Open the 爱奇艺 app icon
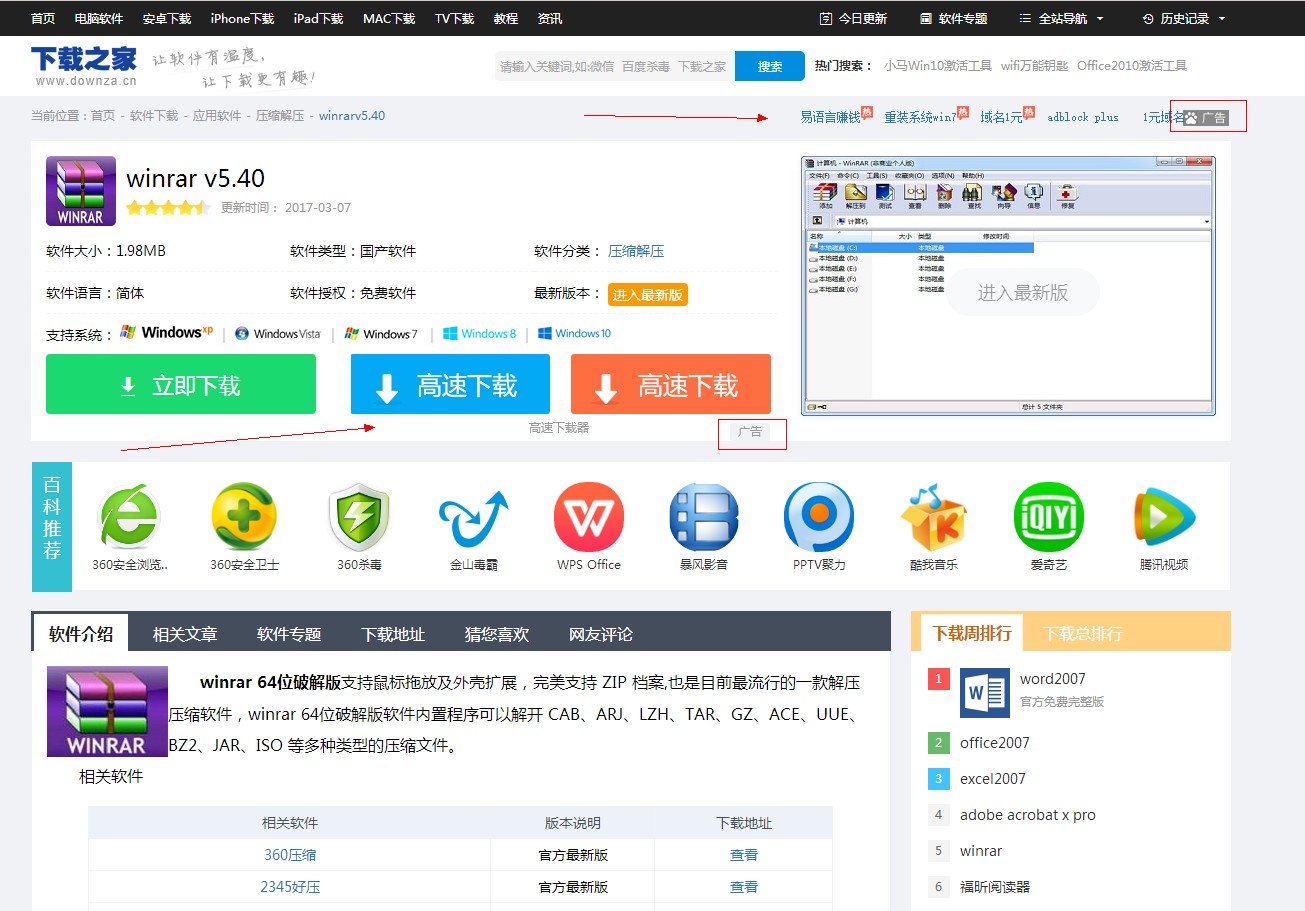Viewport: 1305px width, 911px height. 1049,517
